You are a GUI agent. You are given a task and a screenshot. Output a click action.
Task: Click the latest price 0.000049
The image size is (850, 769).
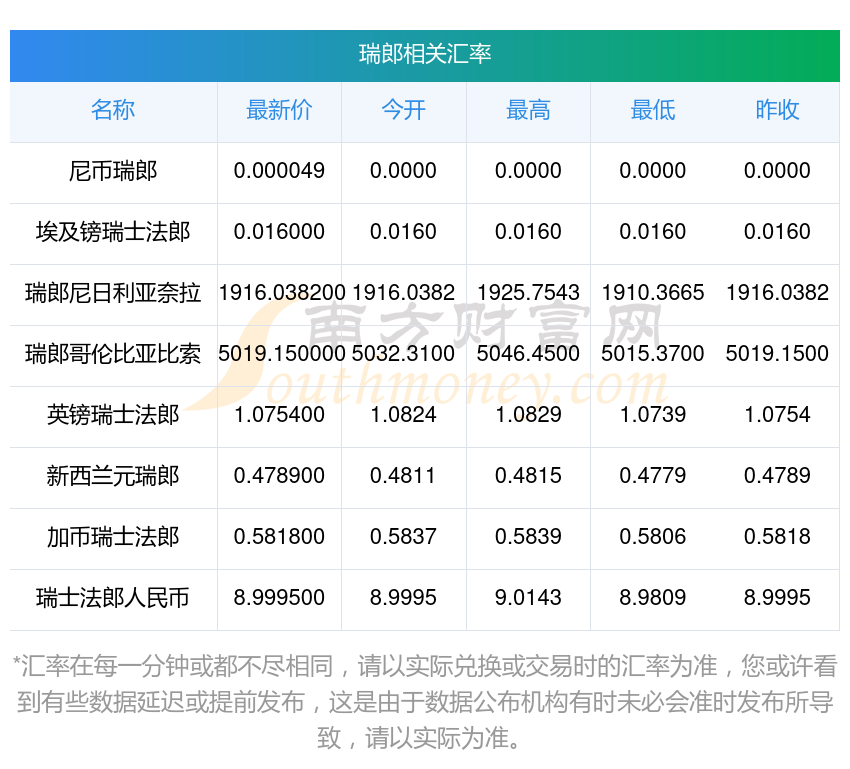pos(279,171)
